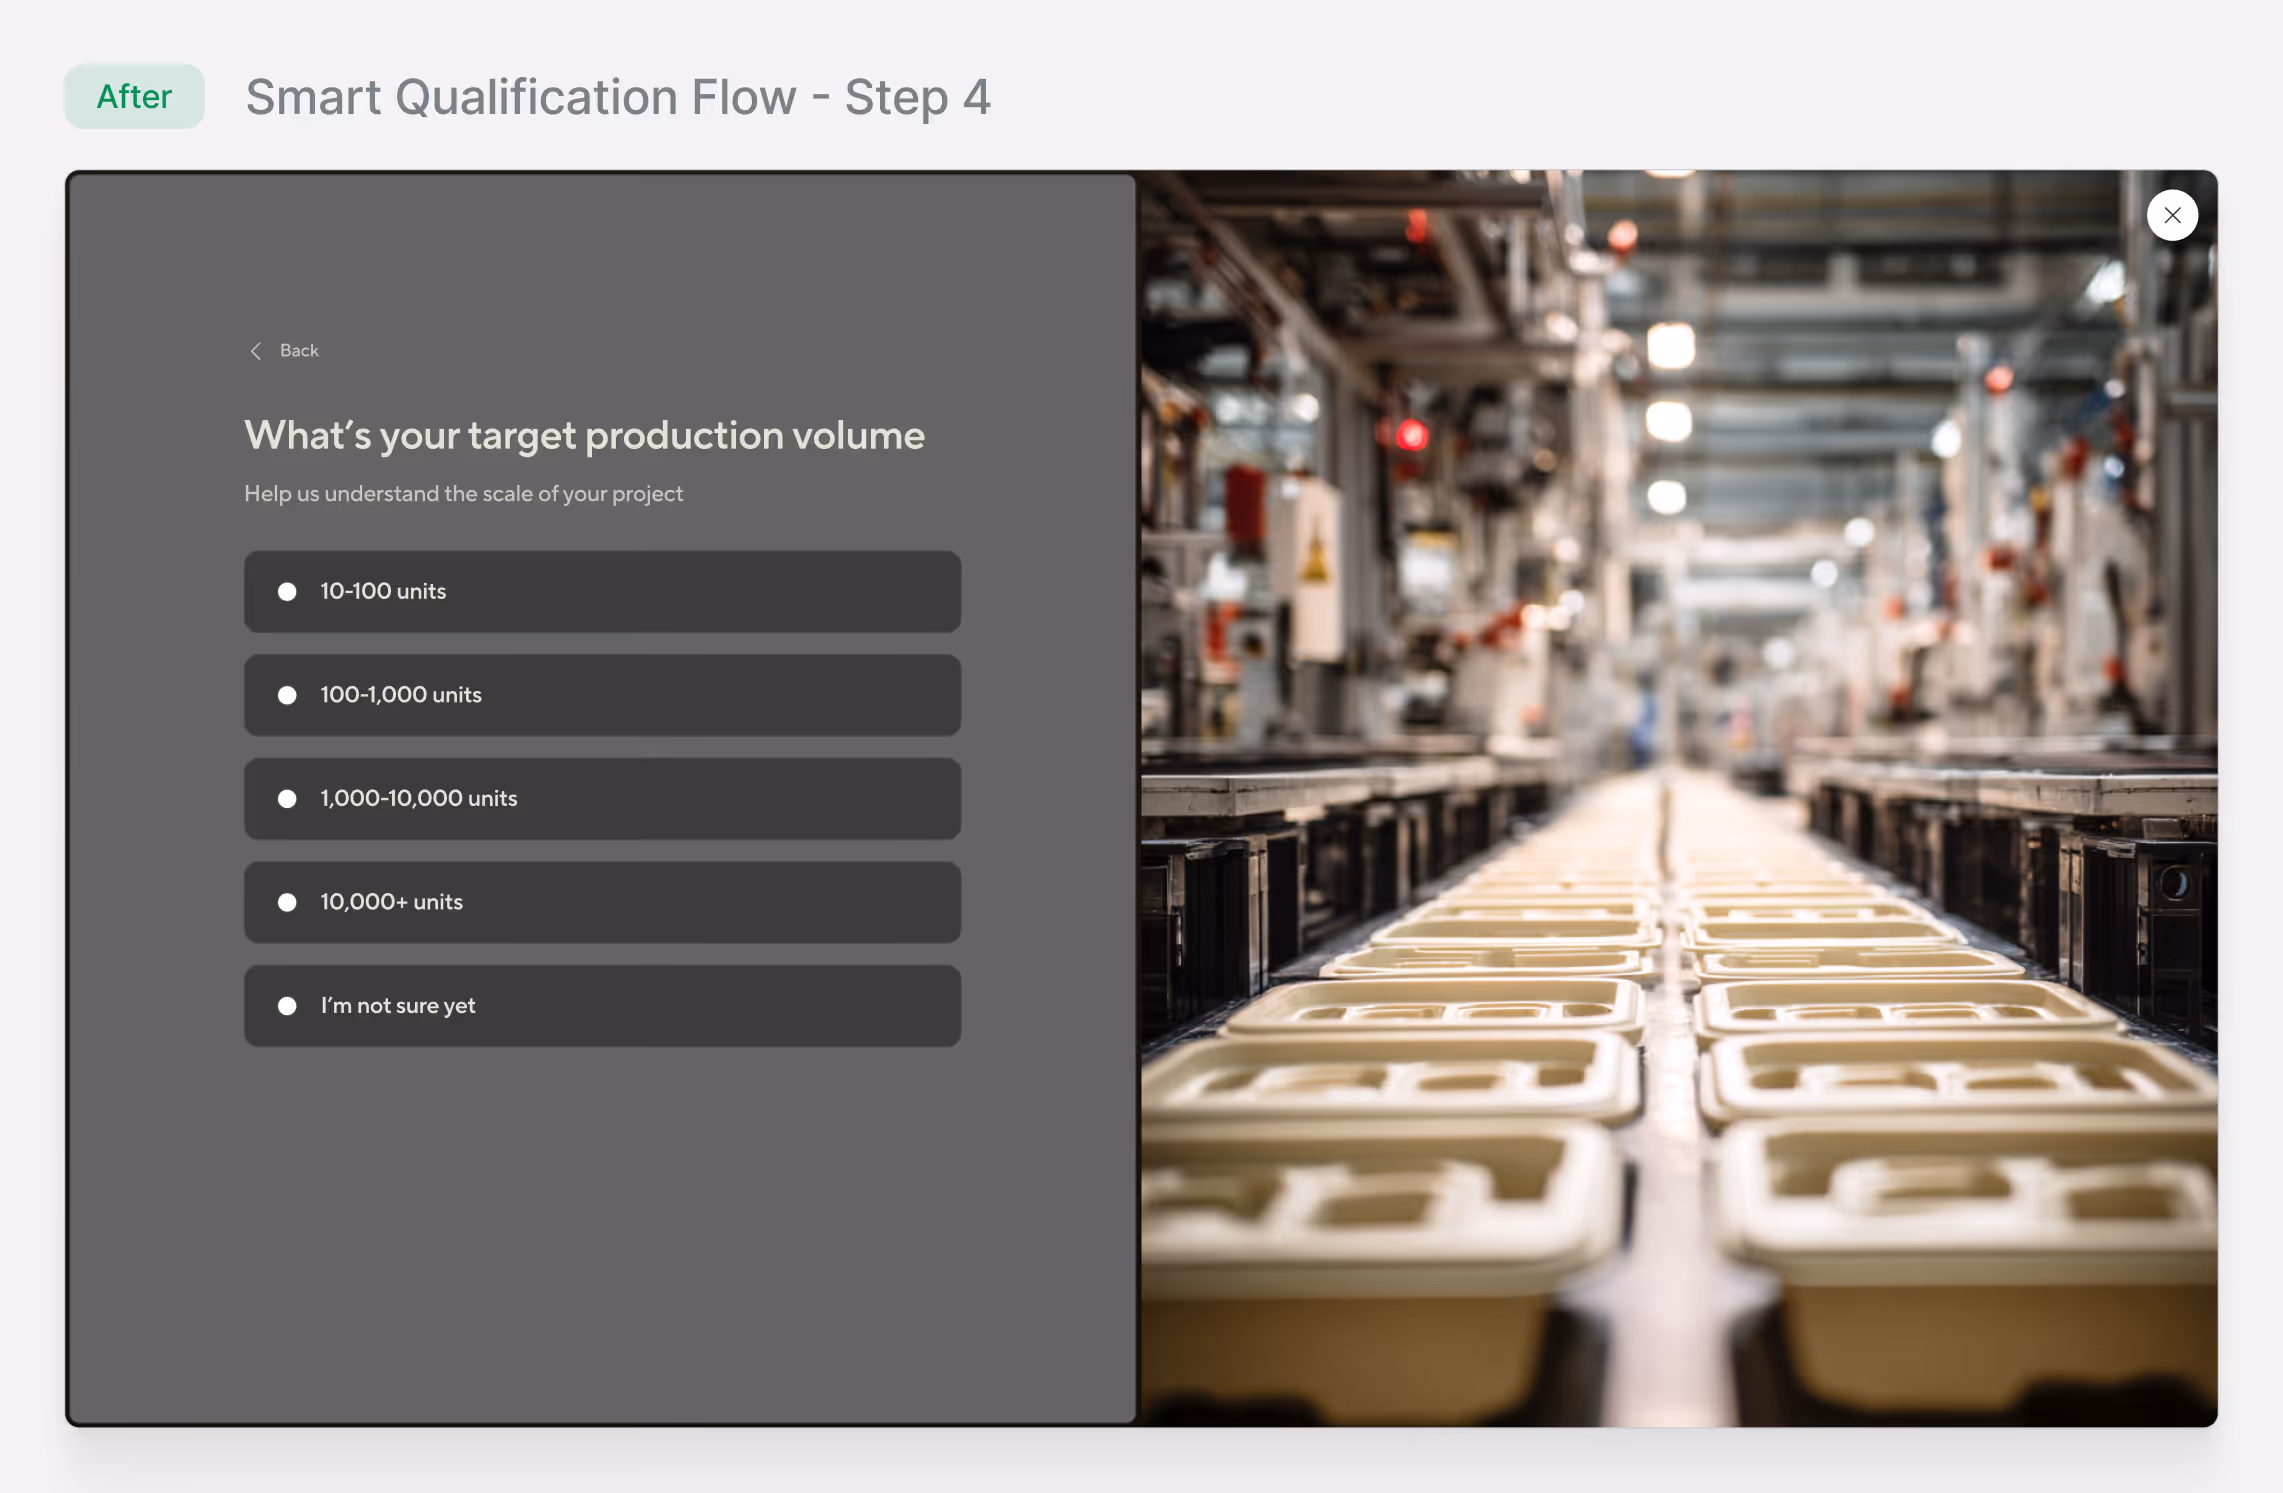Viewport: 2283px width, 1493px height.
Task: Choose the "100-1,000 units" option
Action: pos(601,695)
